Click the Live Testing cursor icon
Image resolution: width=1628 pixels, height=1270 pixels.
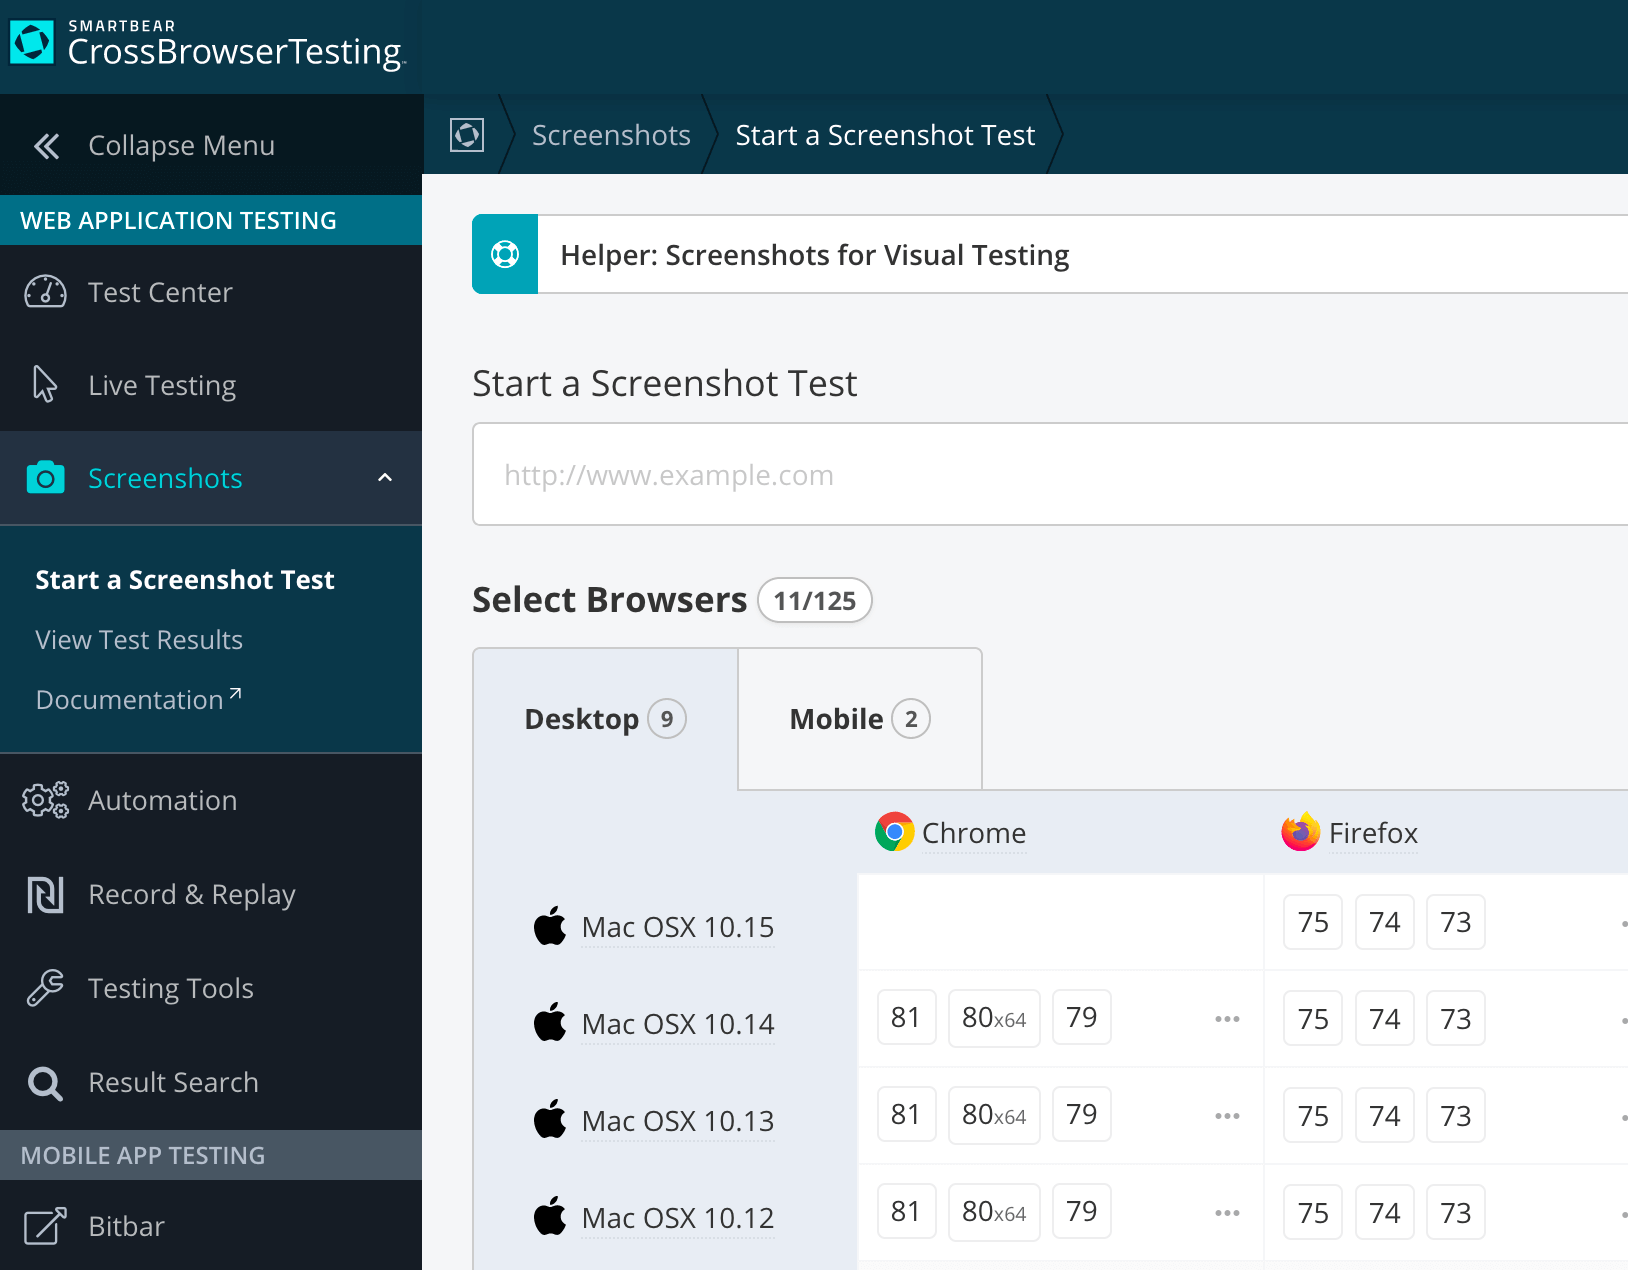click(45, 384)
